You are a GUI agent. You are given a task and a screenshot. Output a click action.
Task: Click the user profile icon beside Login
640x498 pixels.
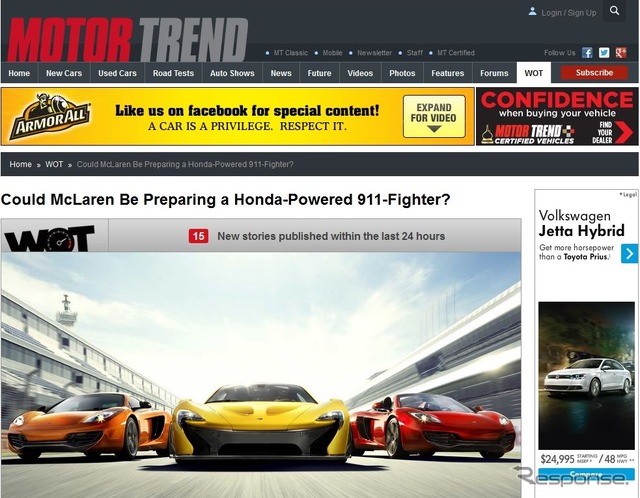tap(532, 11)
